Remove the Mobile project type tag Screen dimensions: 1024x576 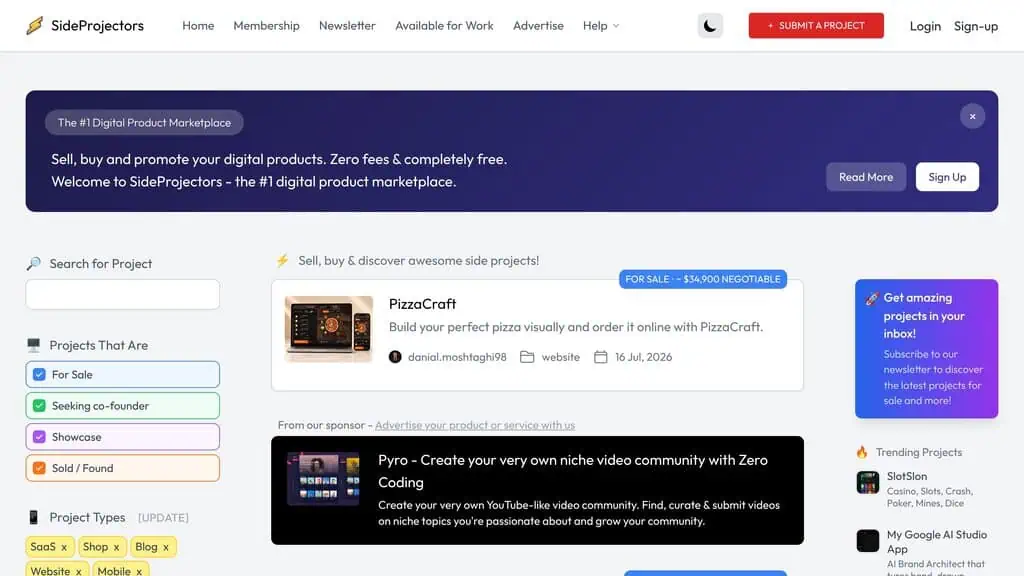click(138, 571)
